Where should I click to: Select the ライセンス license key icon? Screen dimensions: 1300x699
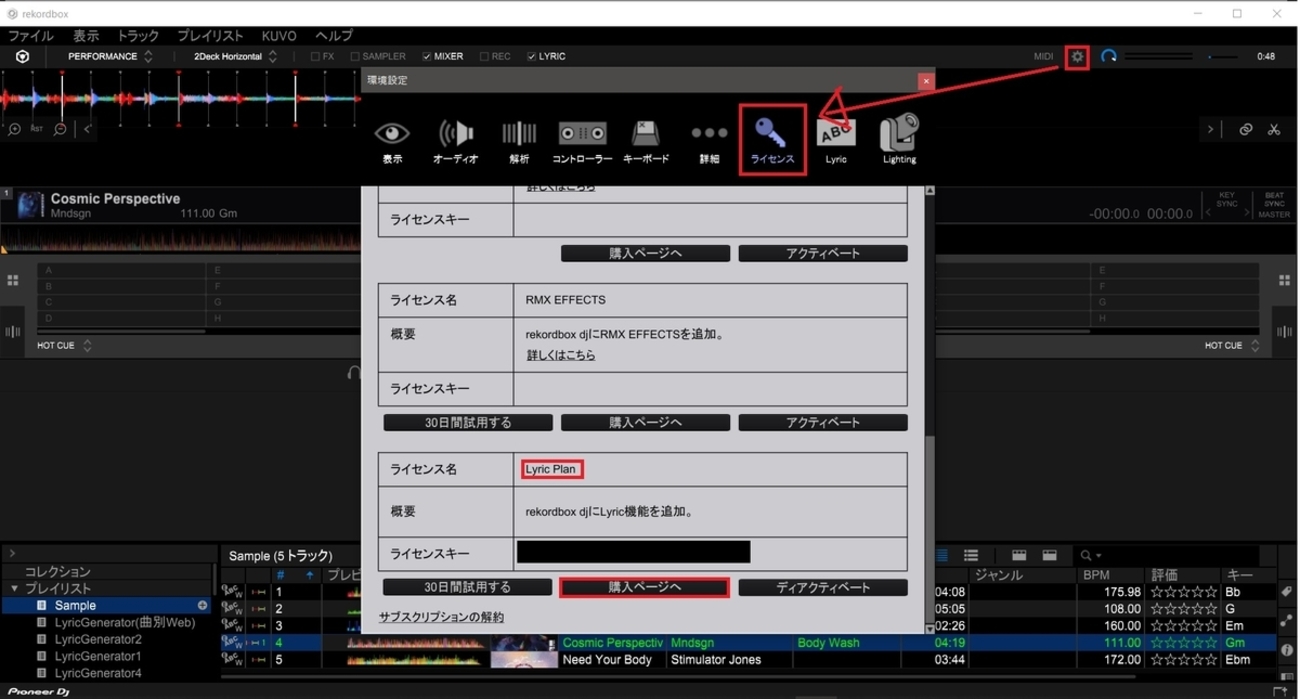pos(772,139)
